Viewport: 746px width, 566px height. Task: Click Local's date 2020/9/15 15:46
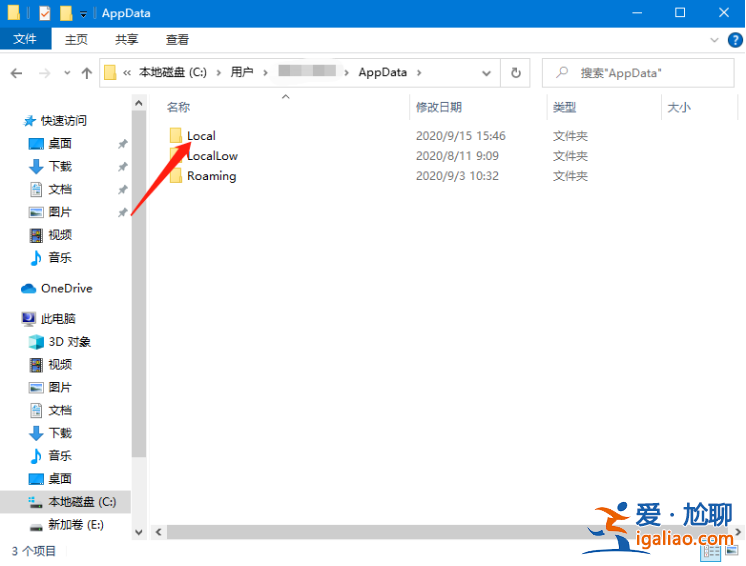point(461,136)
